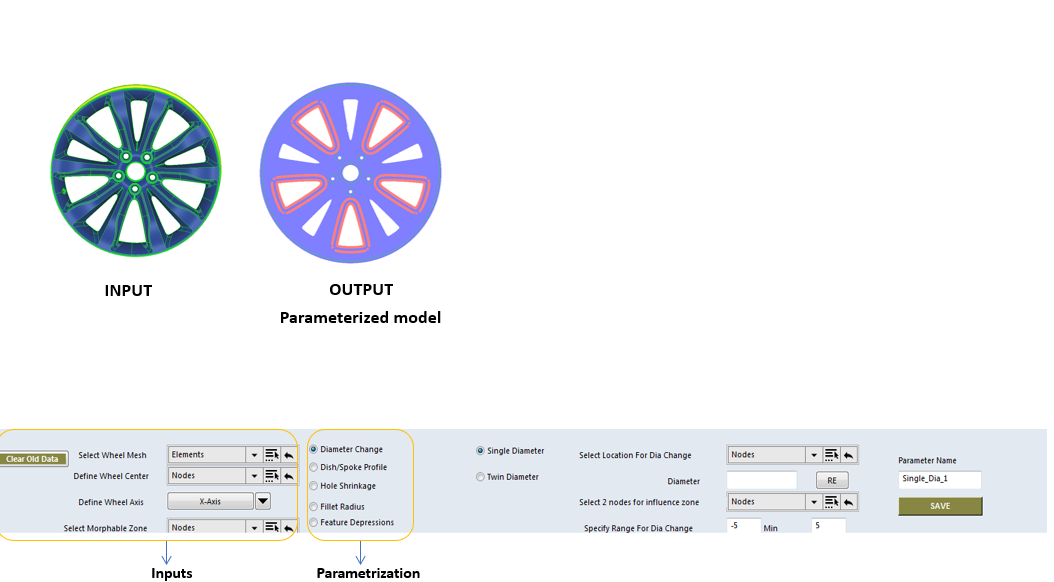The height and width of the screenshot is (582, 1054).
Task: Choose the Single Diameter option
Action: (x=480, y=451)
